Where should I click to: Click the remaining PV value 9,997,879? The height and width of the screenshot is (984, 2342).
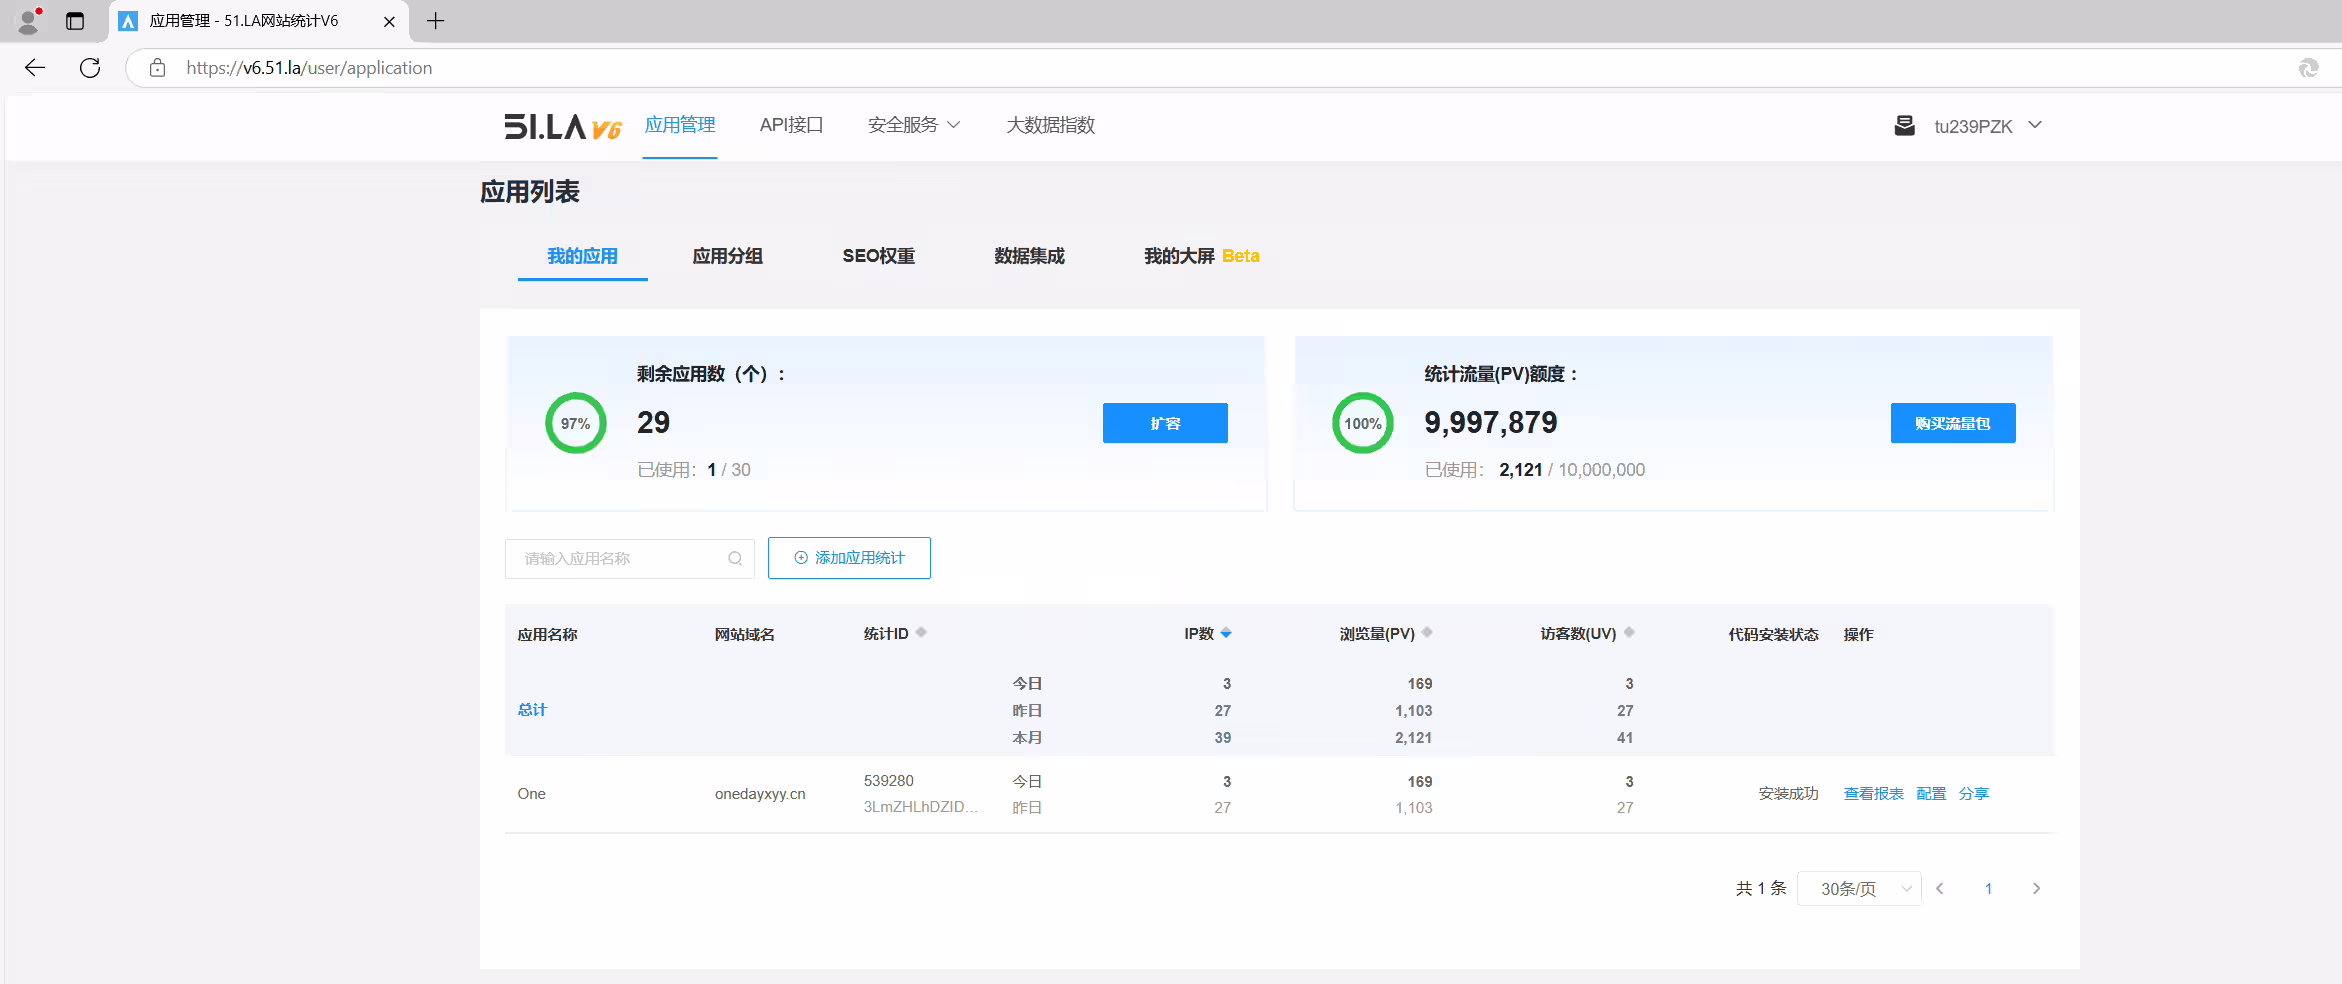(x=1491, y=422)
